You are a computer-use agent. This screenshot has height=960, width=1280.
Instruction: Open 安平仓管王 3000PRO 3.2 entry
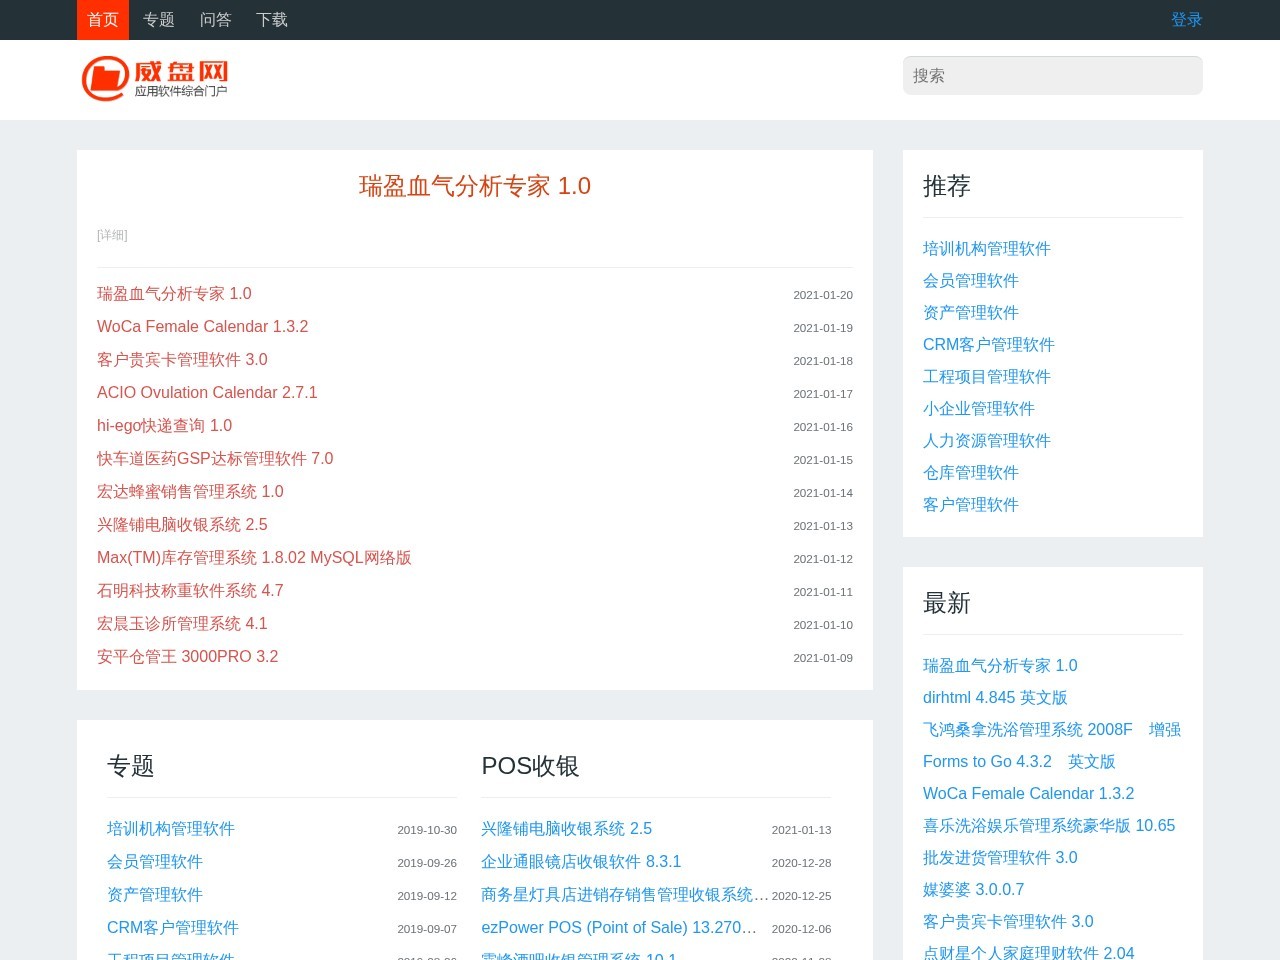click(x=187, y=657)
